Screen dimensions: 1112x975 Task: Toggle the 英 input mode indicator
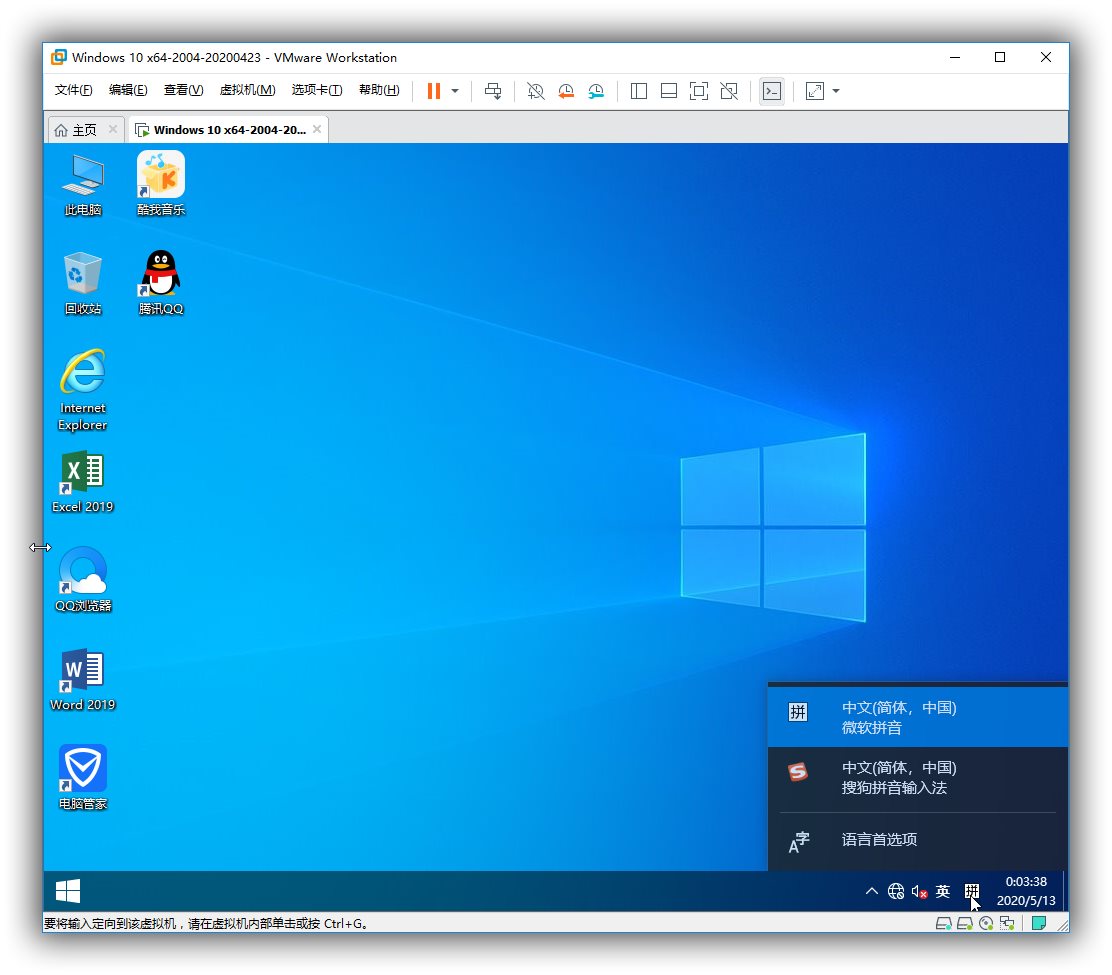pos(943,891)
